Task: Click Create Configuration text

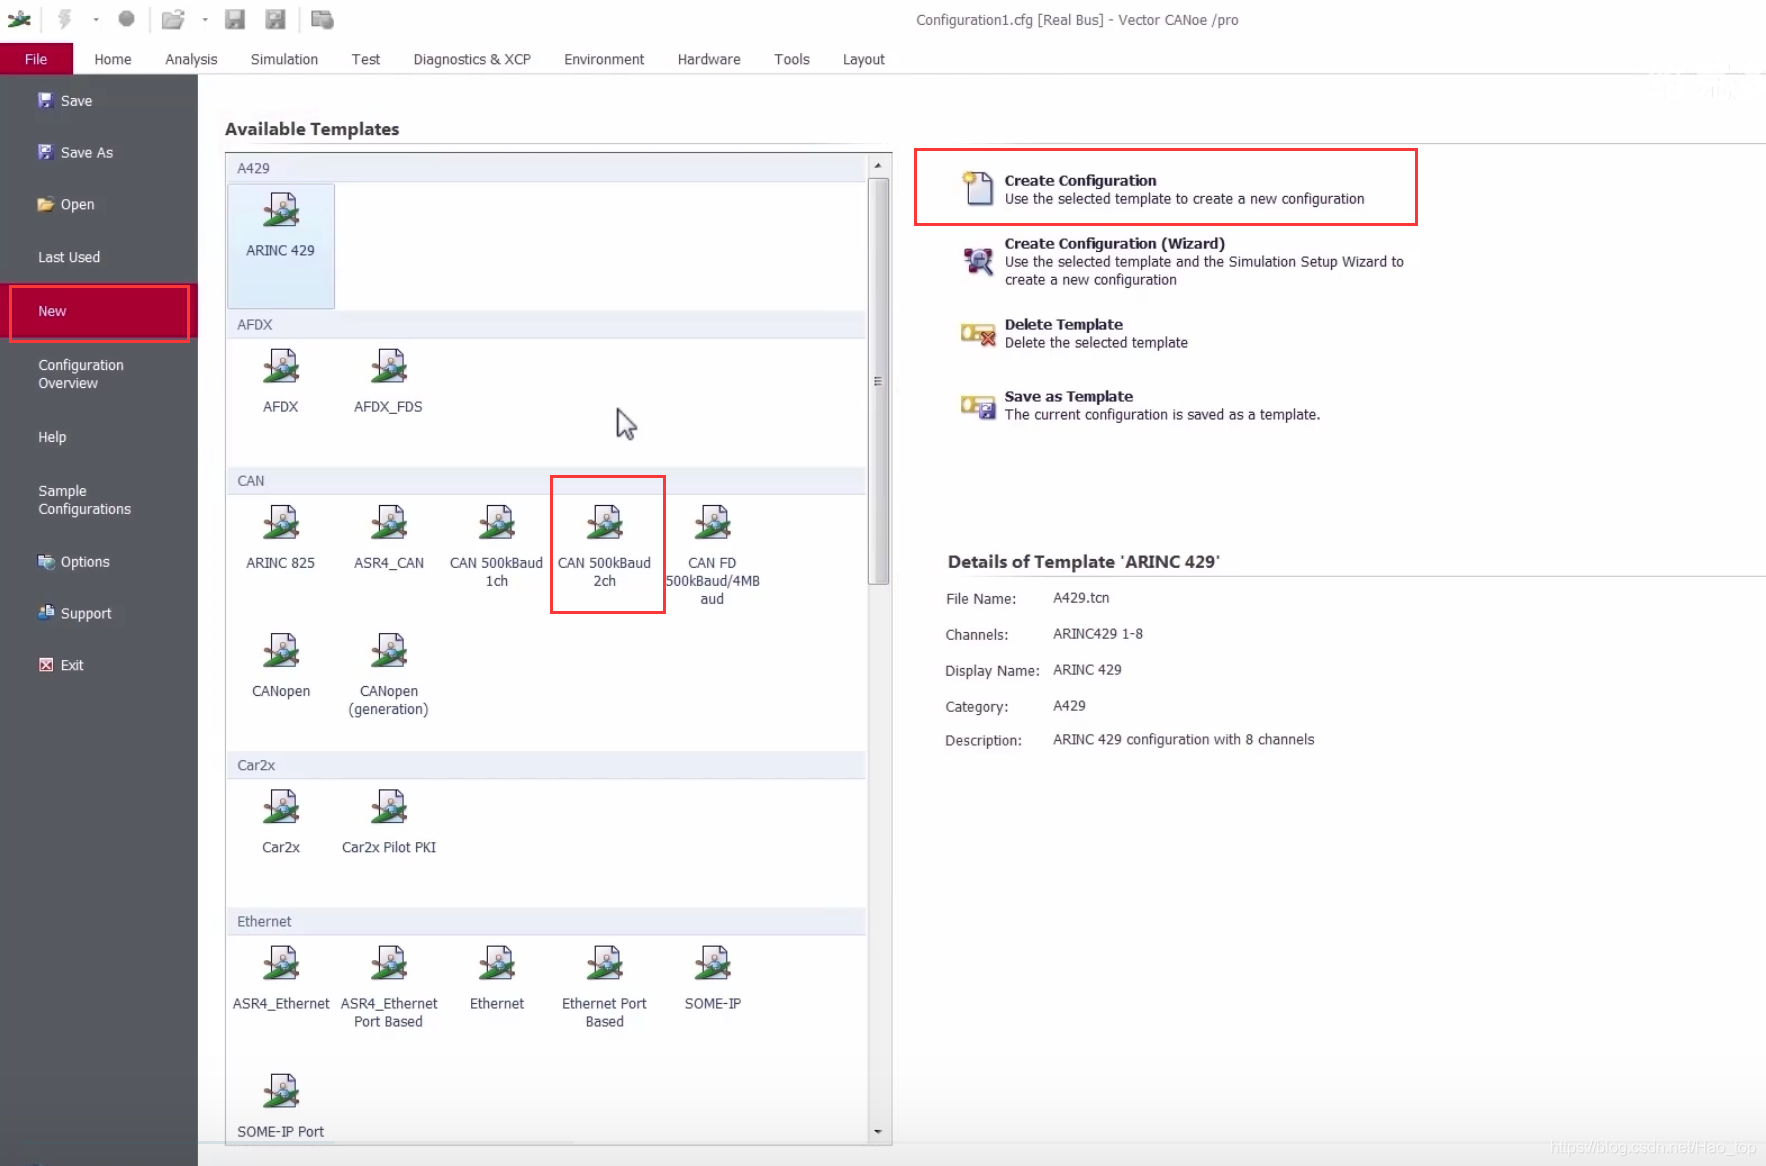Action: coord(1080,181)
